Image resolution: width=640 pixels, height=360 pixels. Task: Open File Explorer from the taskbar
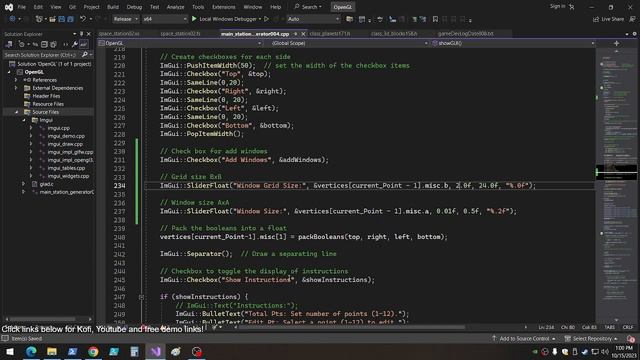pyautogui.click(x=52, y=351)
